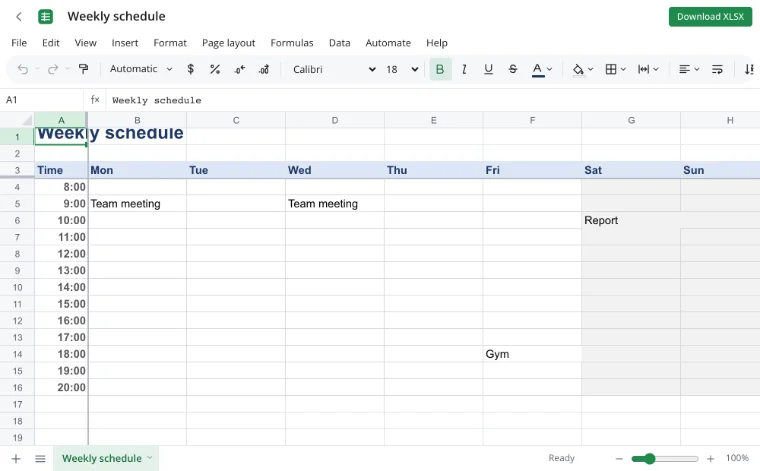760x471 pixels.
Task: Expand undo history dropdown arrow
Action: (x=37, y=69)
